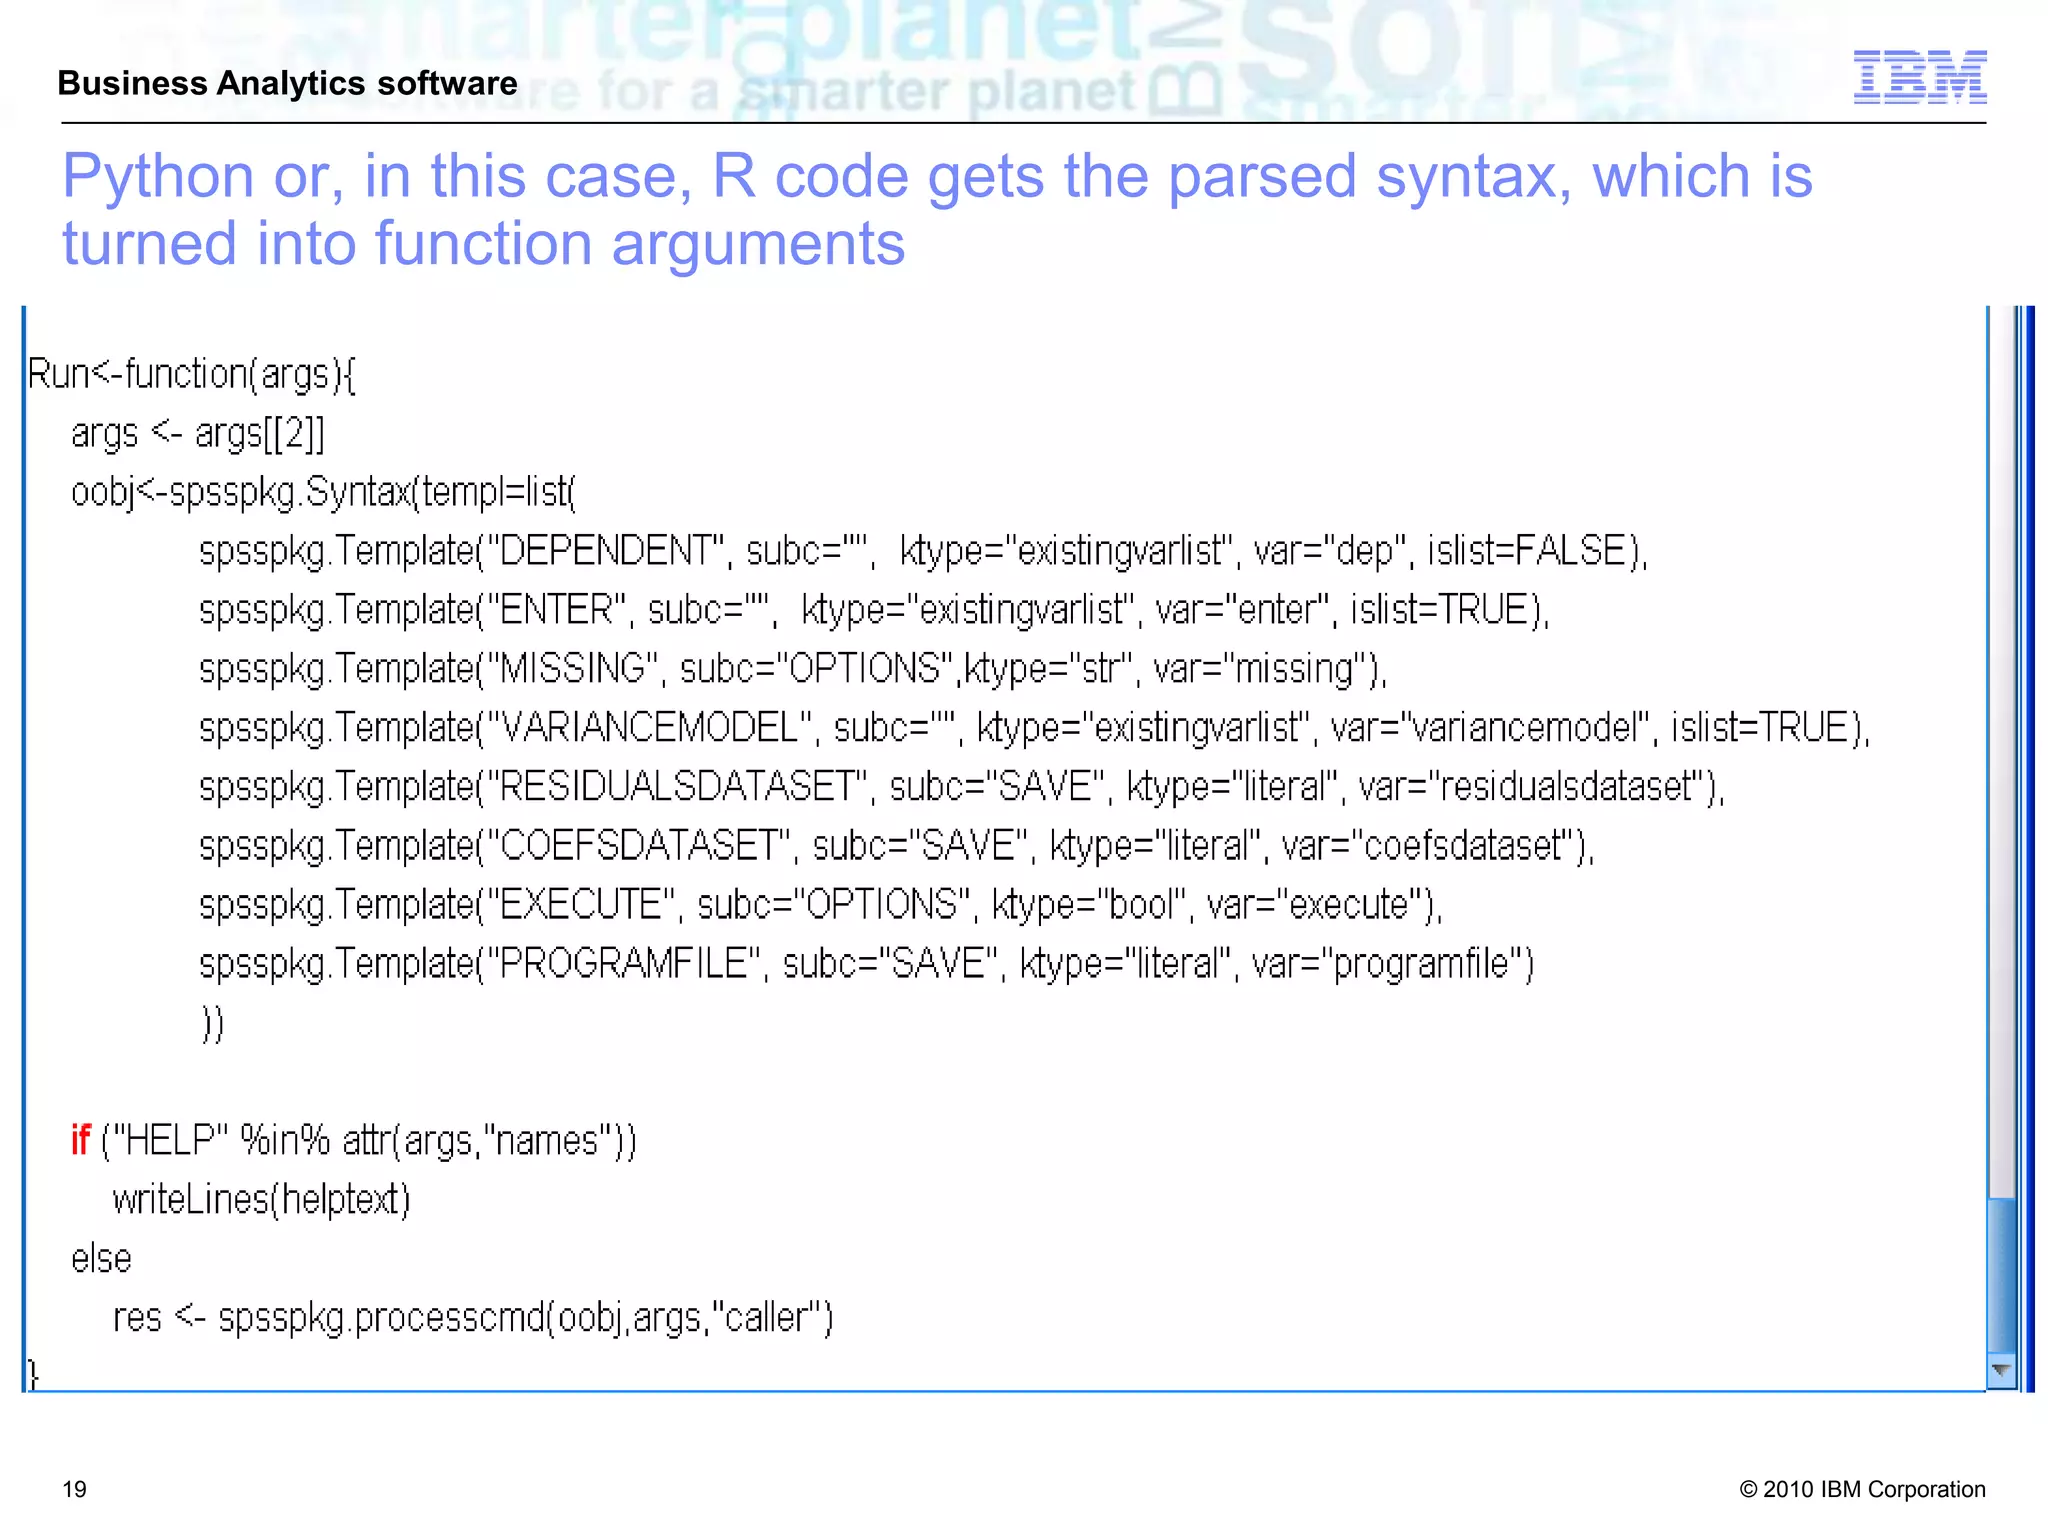This screenshot has height=1536, width=2048.
Task: Click 'ktype="bool"' in the EXECUTE line
Action: 1088,906
